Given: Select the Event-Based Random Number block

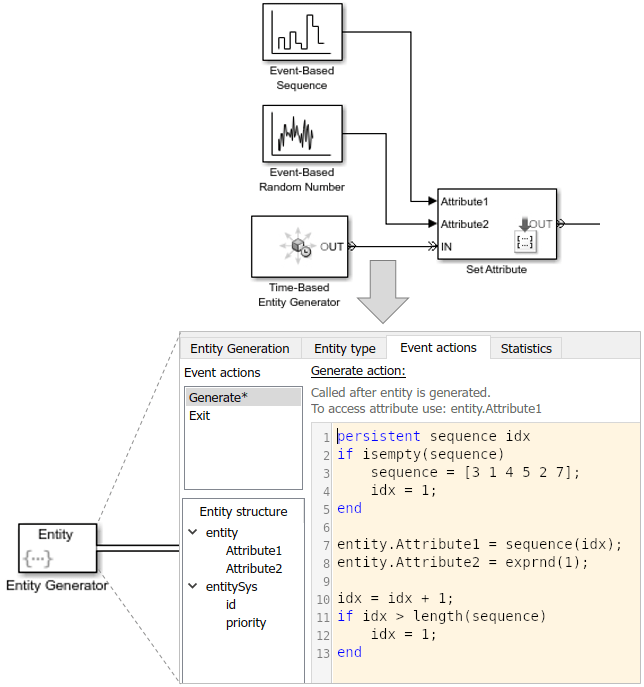Looking at the screenshot, I should point(302,134).
